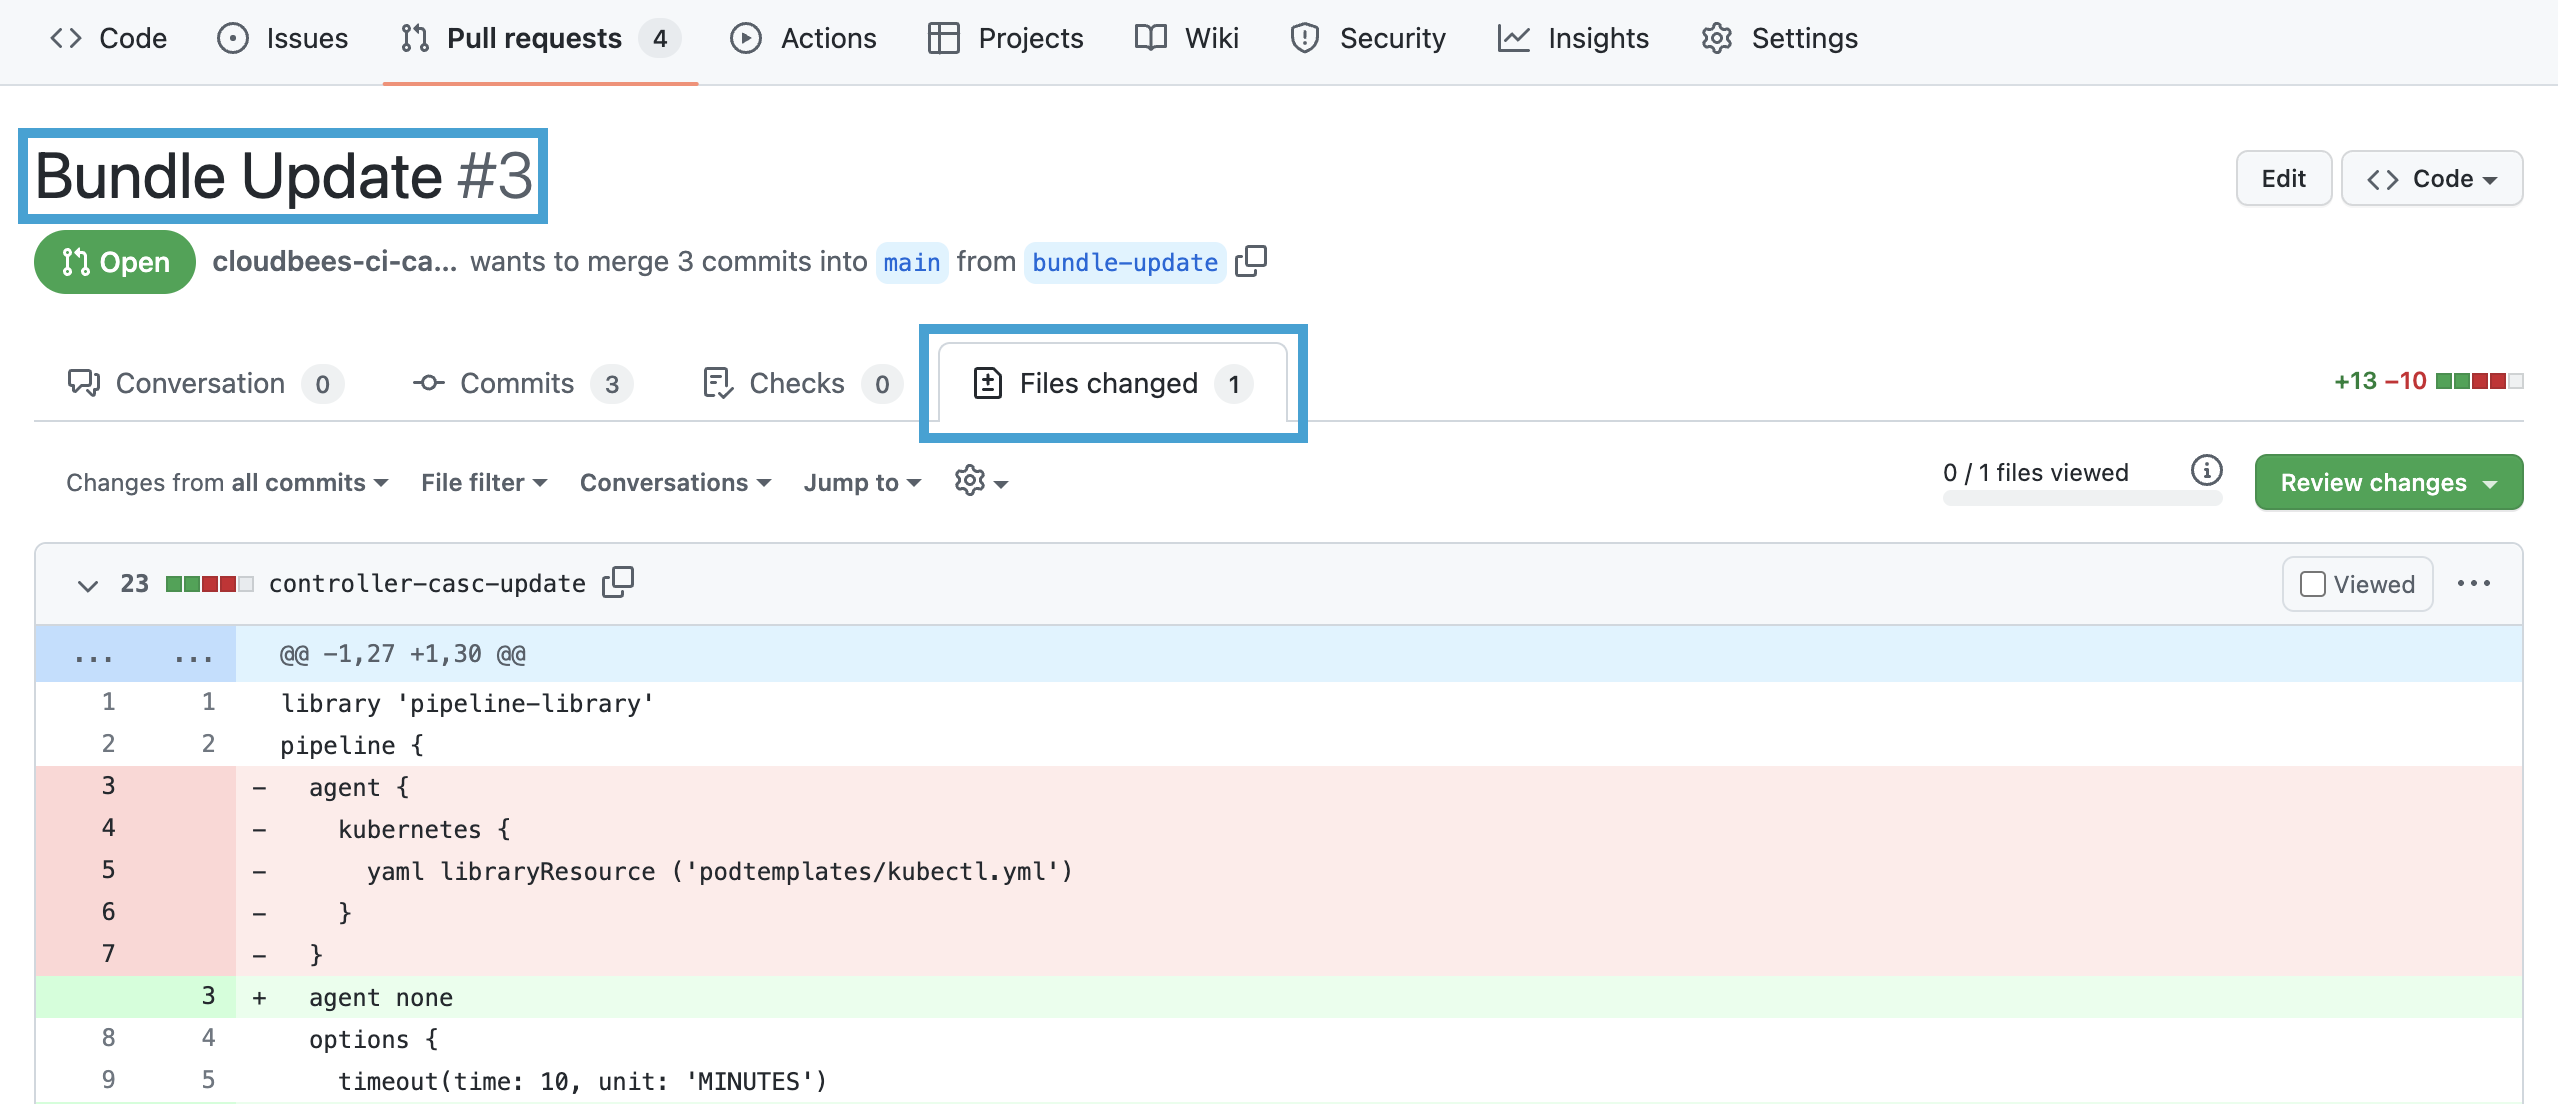Click the Review changes button
The image size is (2558, 1104).
(x=2387, y=482)
